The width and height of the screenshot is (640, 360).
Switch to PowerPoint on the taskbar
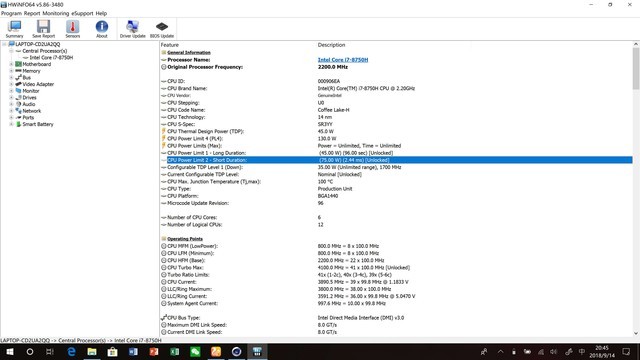click(154, 351)
